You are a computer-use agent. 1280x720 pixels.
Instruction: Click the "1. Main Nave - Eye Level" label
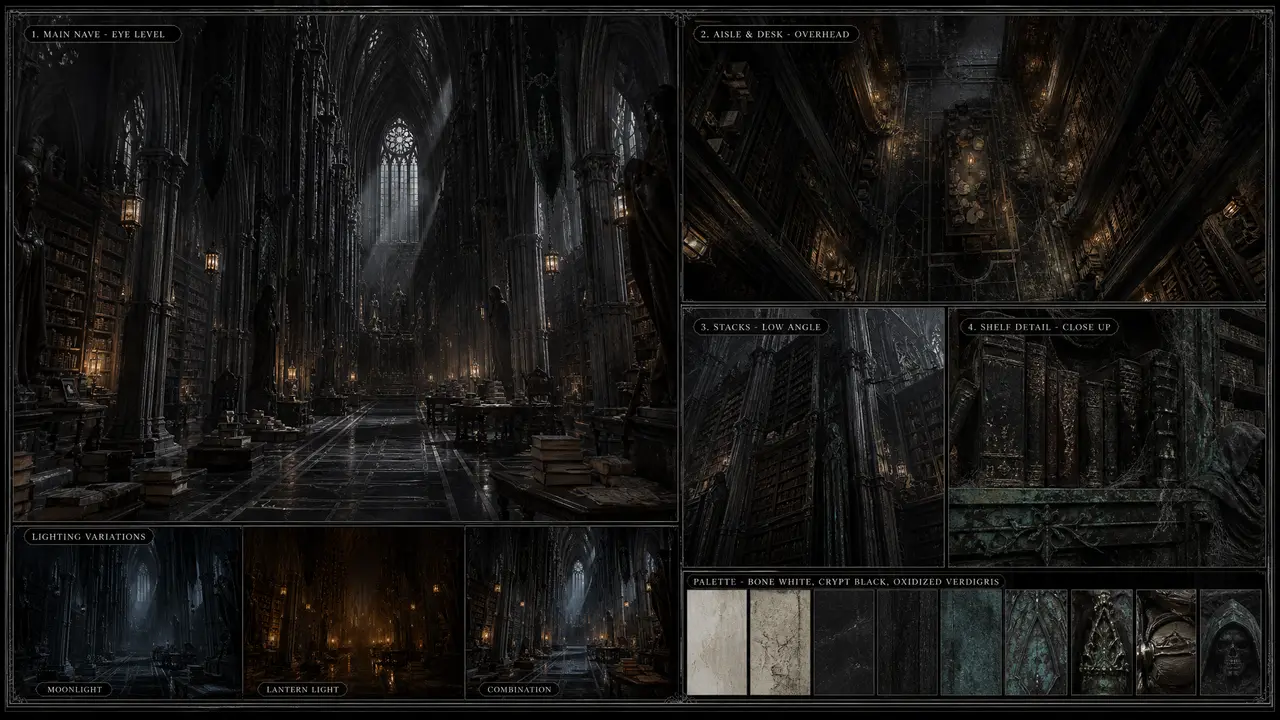click(102, 34)
